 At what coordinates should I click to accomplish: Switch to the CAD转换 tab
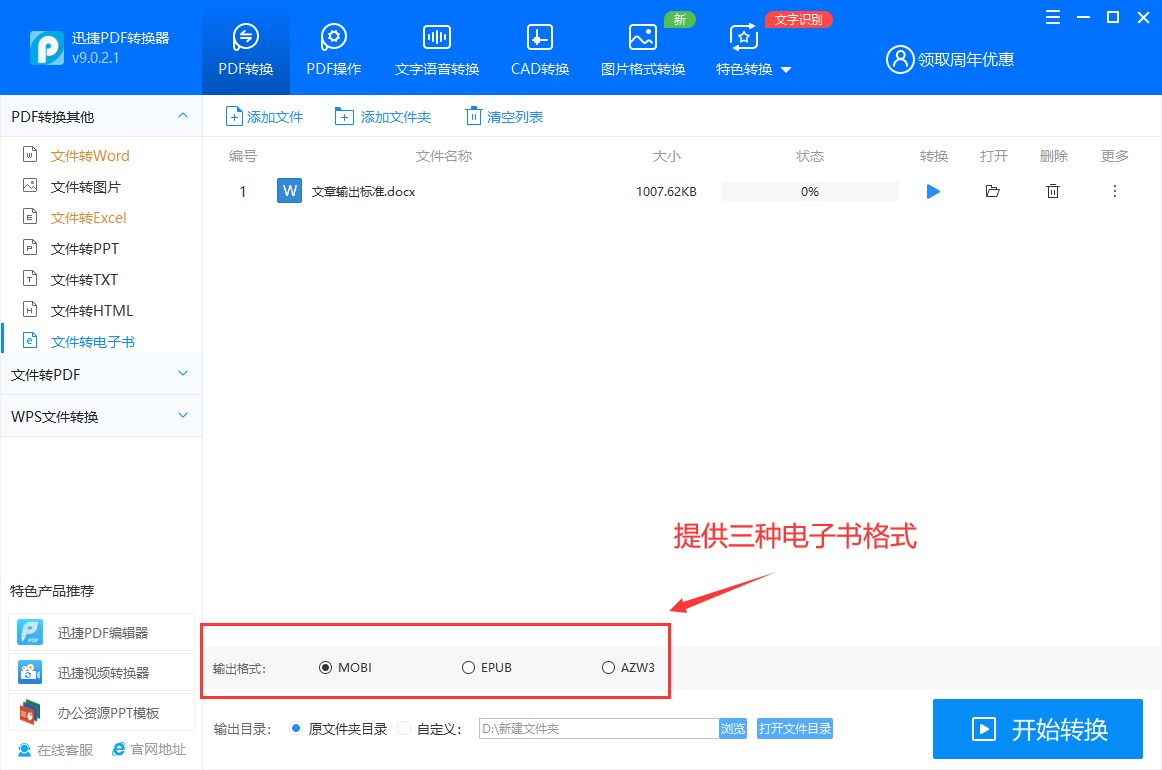point(539,47)
